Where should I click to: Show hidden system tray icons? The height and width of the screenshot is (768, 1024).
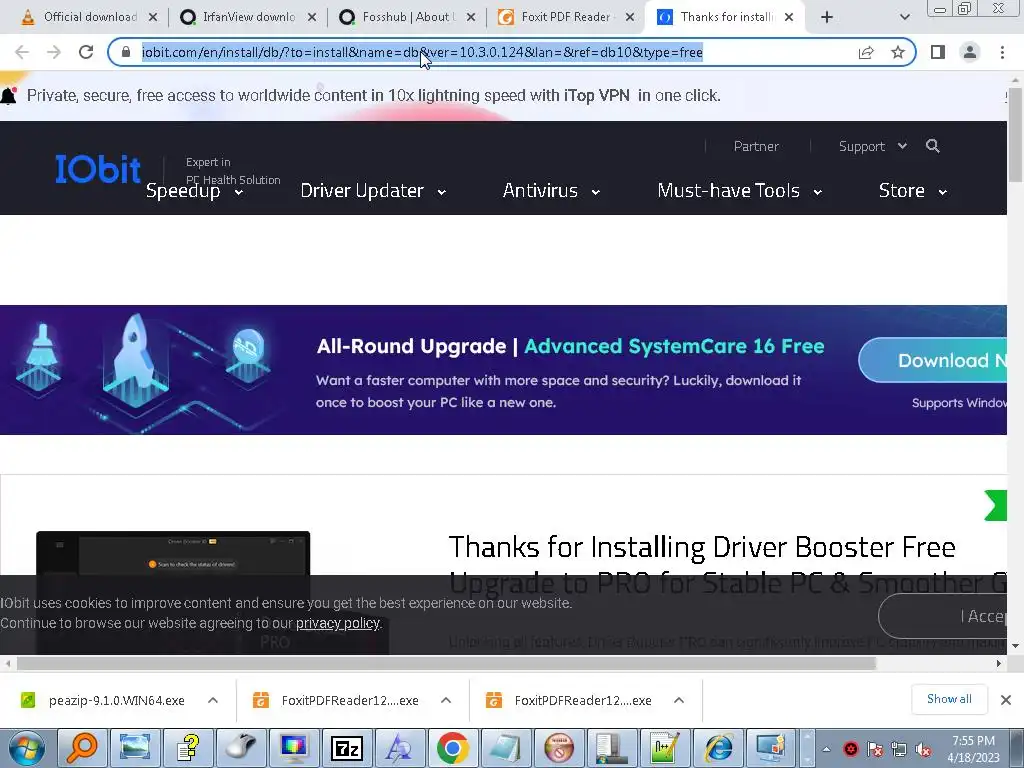click(x=826, y=750)
